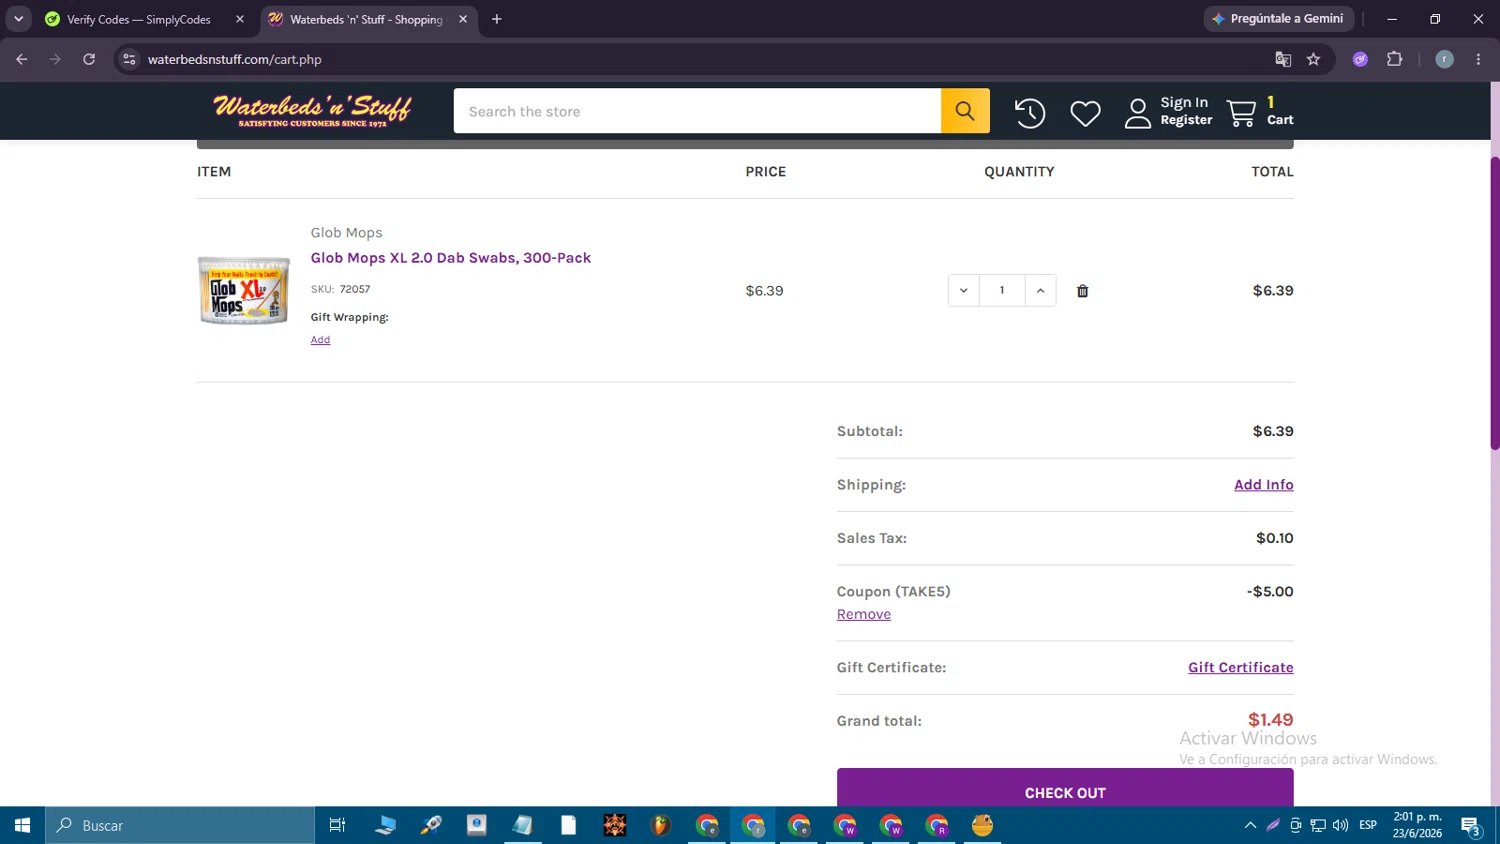Open Glob Mops XL 2.0 Dab Swabs product link
Image resolution: width=1500 pixels, height=844 pixels.
[x=450, y=258]
